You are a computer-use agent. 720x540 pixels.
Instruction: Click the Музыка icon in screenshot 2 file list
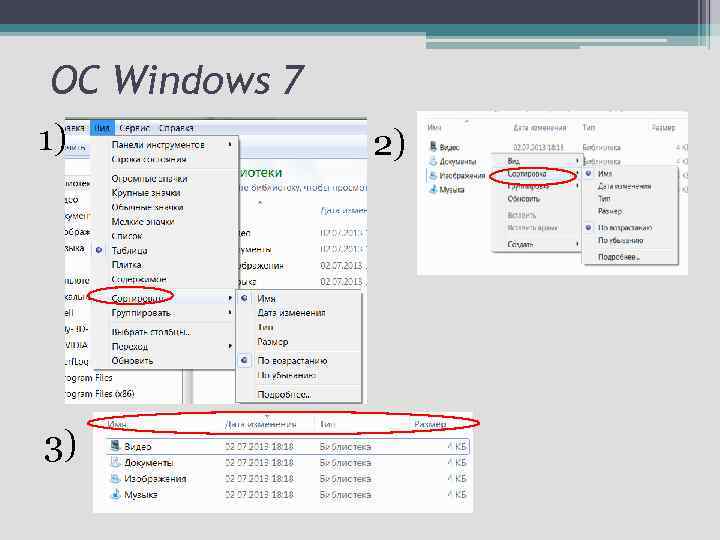tap(433, 189)
